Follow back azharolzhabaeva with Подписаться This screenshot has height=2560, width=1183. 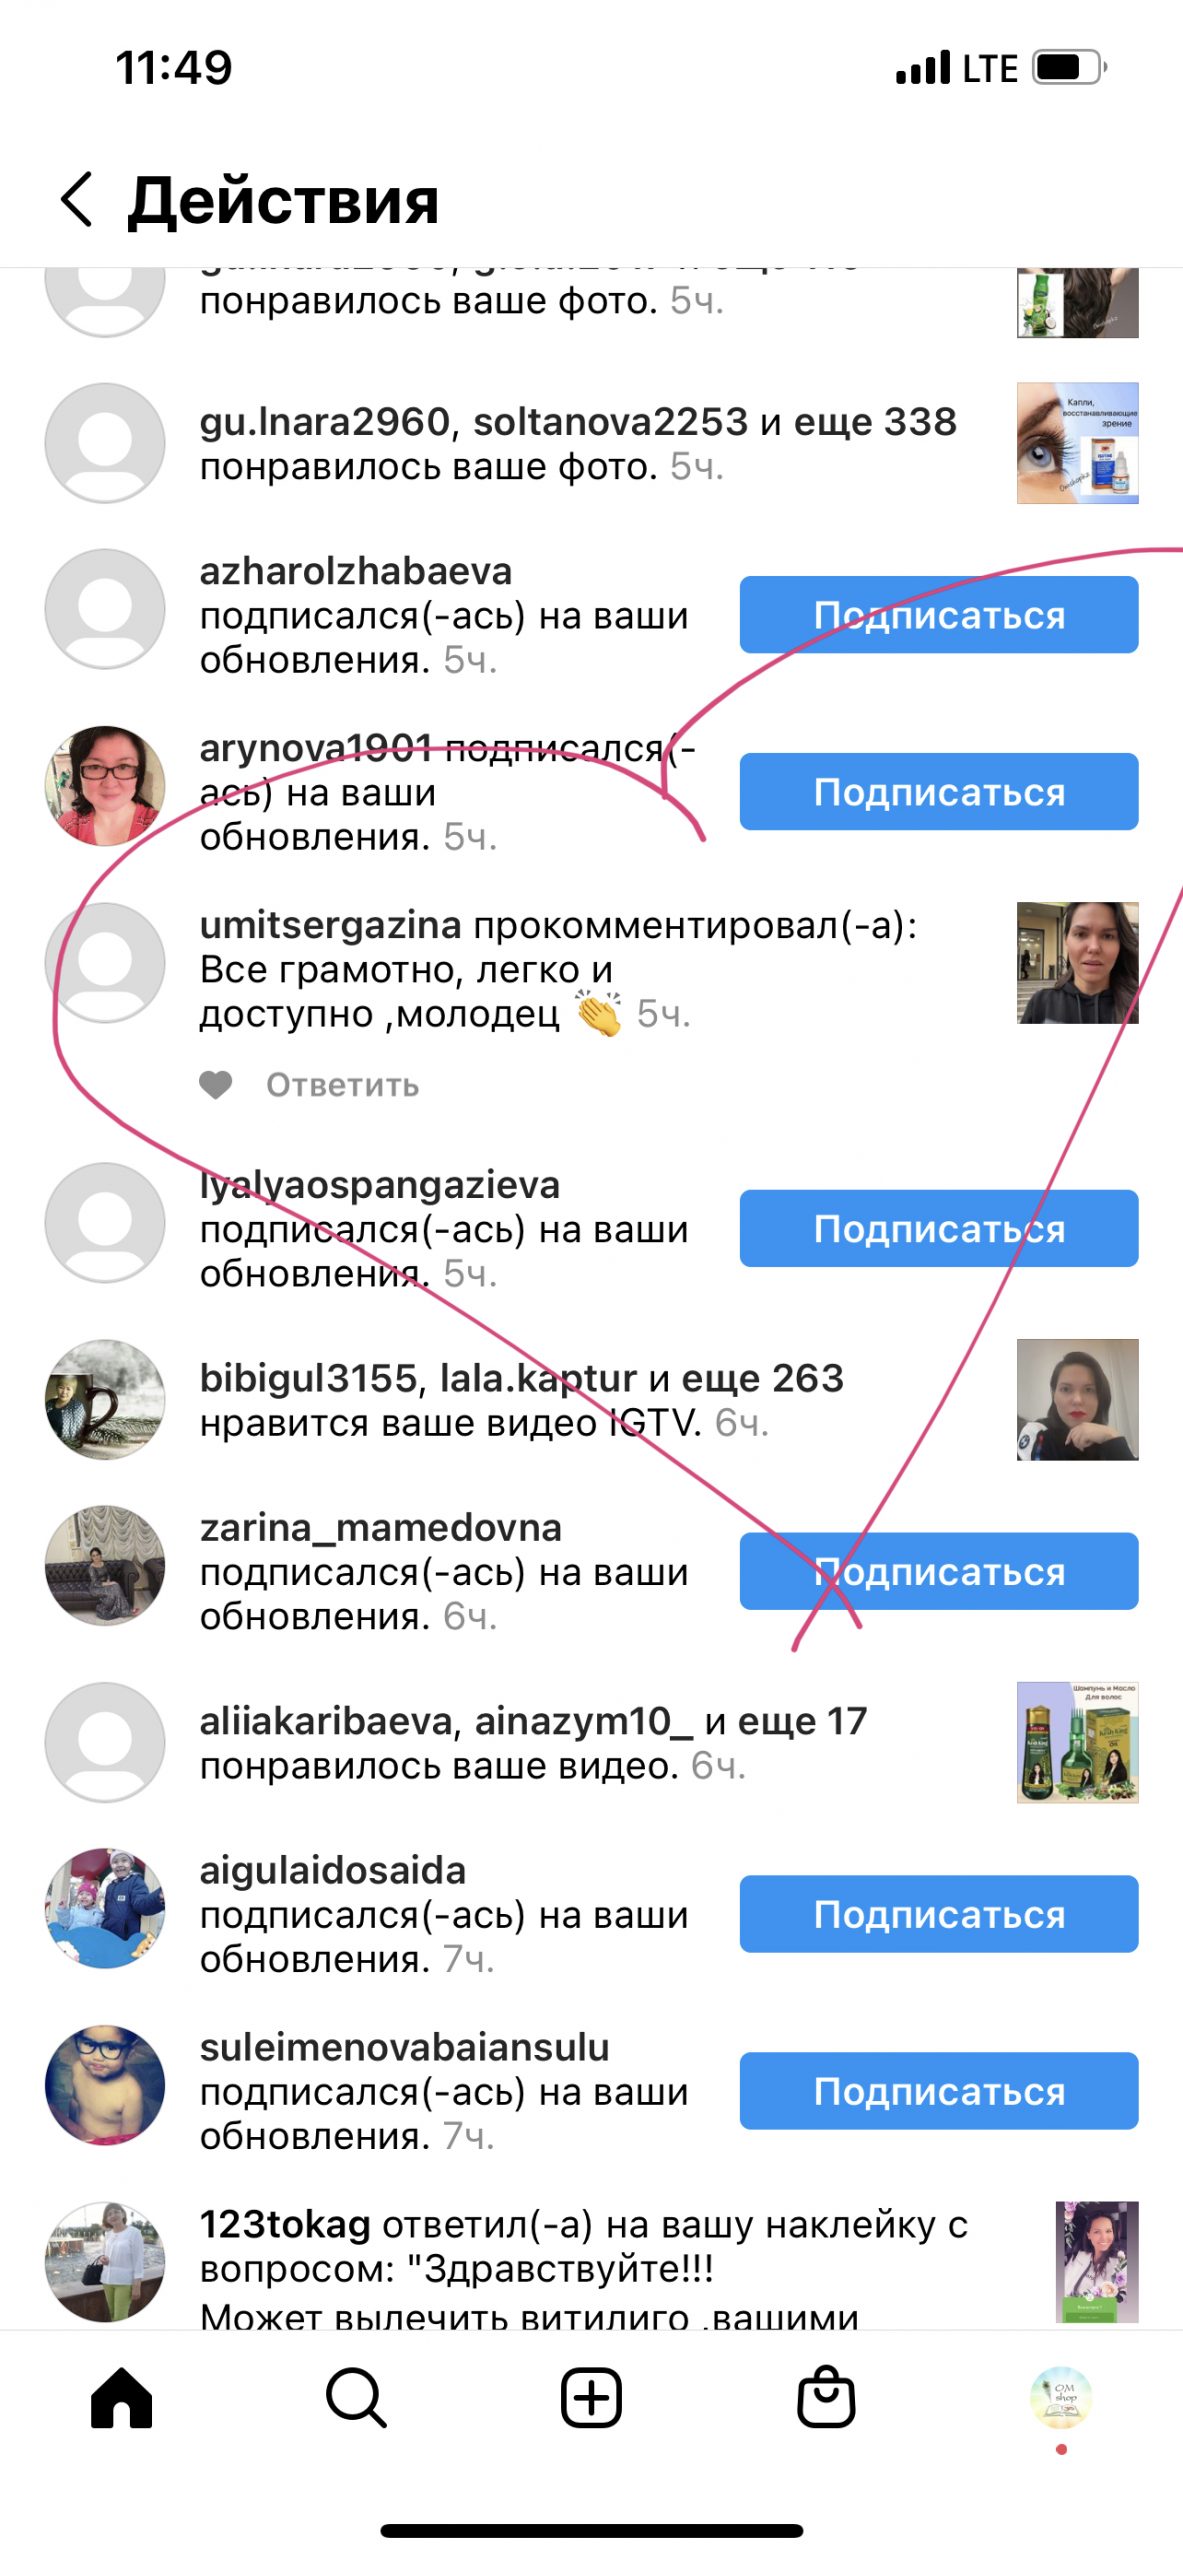coord(939,615)
